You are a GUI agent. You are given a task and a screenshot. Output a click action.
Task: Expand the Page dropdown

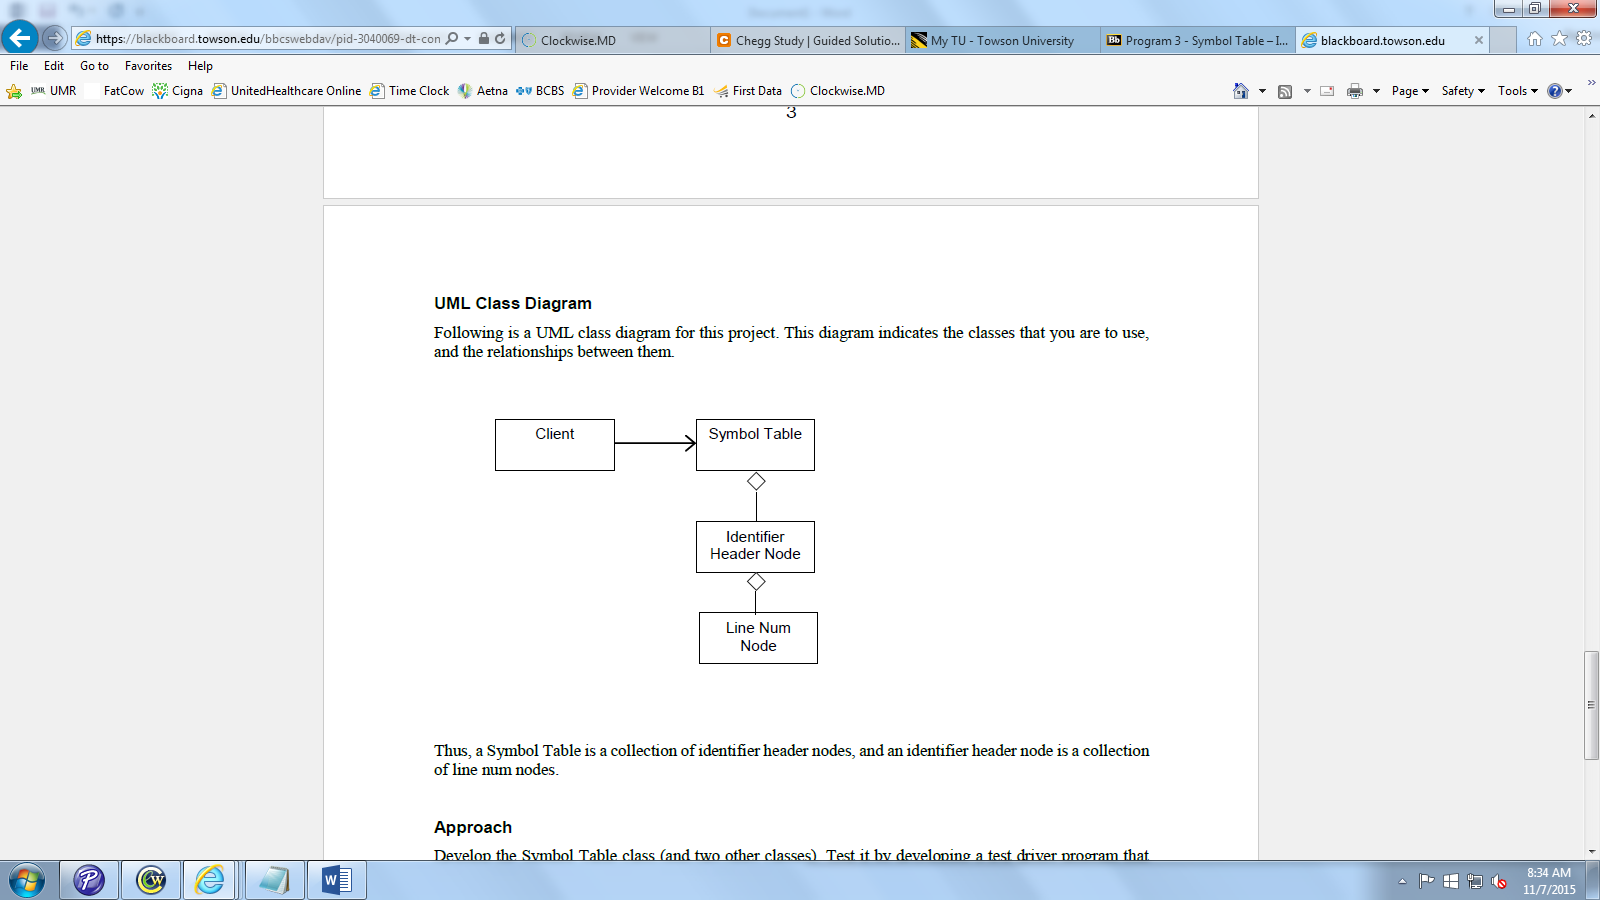[1408, 90]
